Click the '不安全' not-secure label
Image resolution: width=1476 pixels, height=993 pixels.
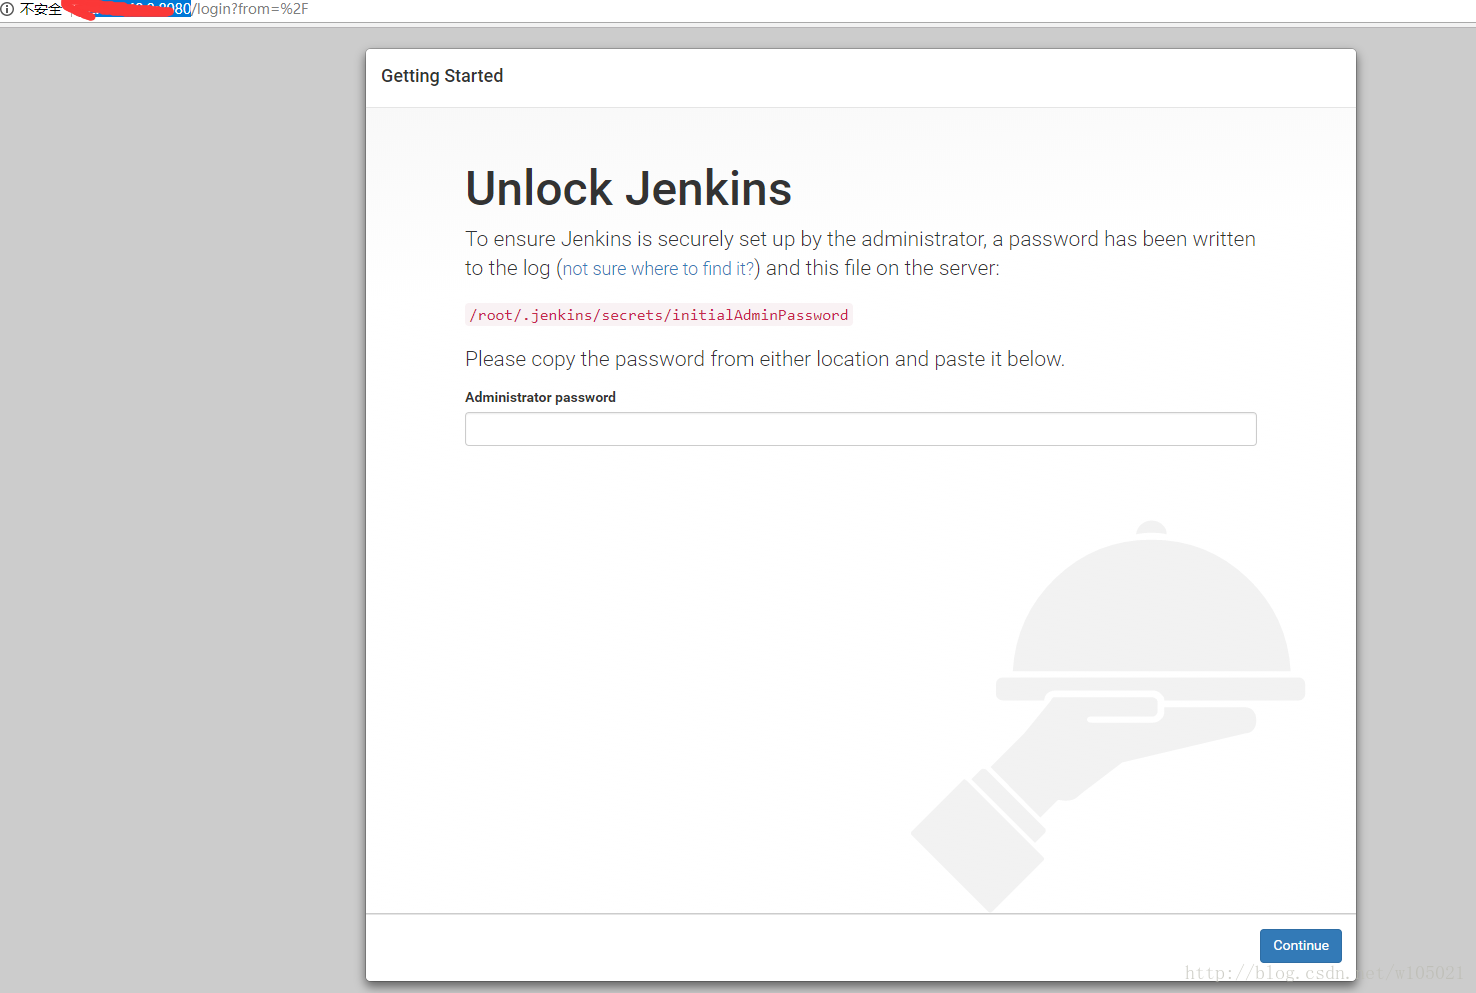(41, 9)
